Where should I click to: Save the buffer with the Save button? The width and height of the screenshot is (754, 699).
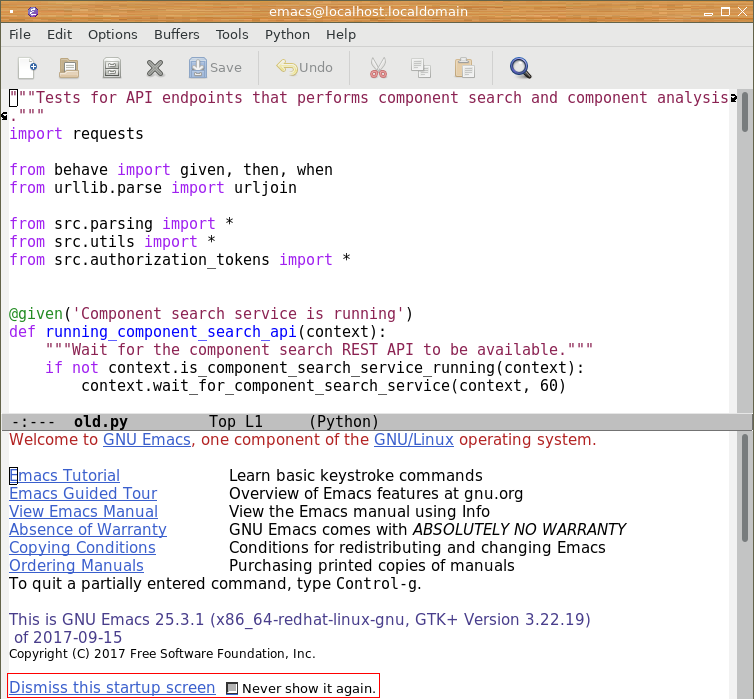[215, 68]
